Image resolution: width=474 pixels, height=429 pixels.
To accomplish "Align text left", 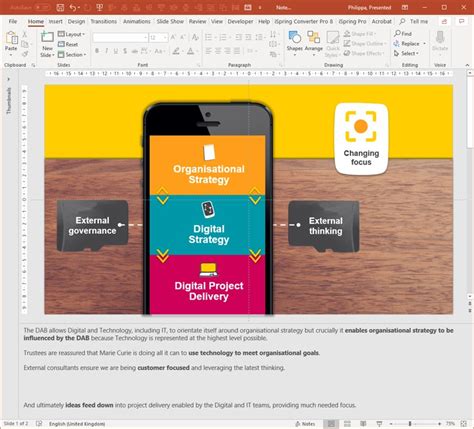I will pos(209,51).
